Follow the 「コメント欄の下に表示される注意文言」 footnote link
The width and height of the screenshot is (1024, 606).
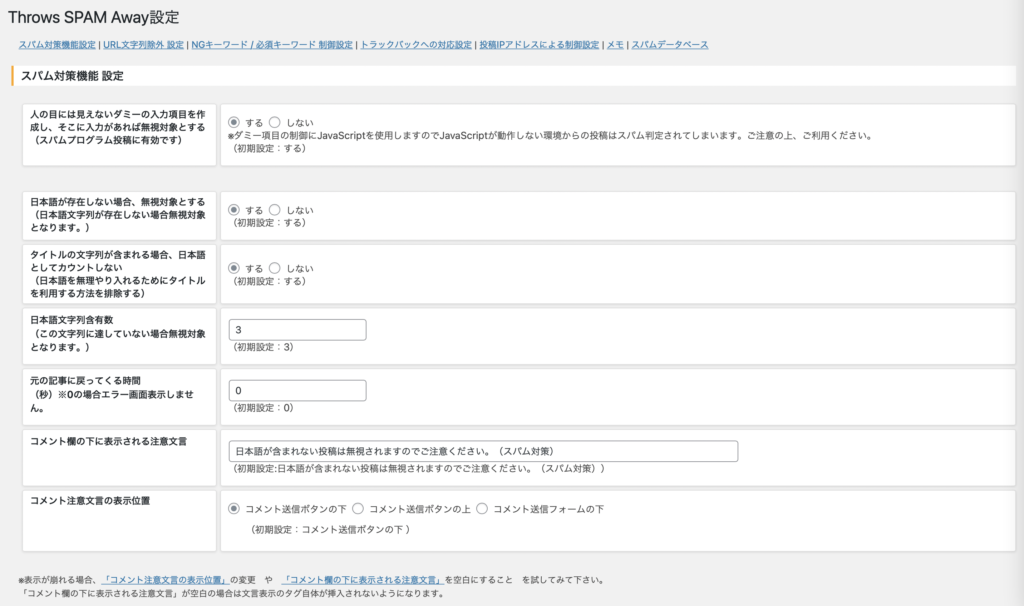click(x=362, y=580)
